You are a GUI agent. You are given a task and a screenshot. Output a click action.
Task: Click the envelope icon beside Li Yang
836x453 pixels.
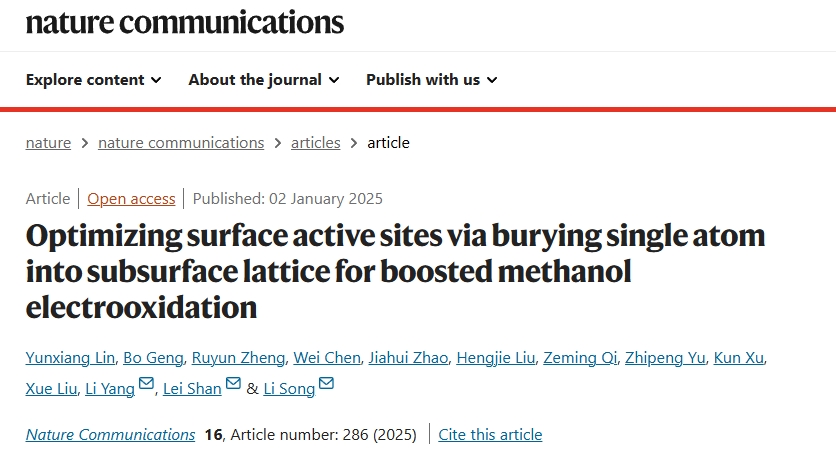146,384
